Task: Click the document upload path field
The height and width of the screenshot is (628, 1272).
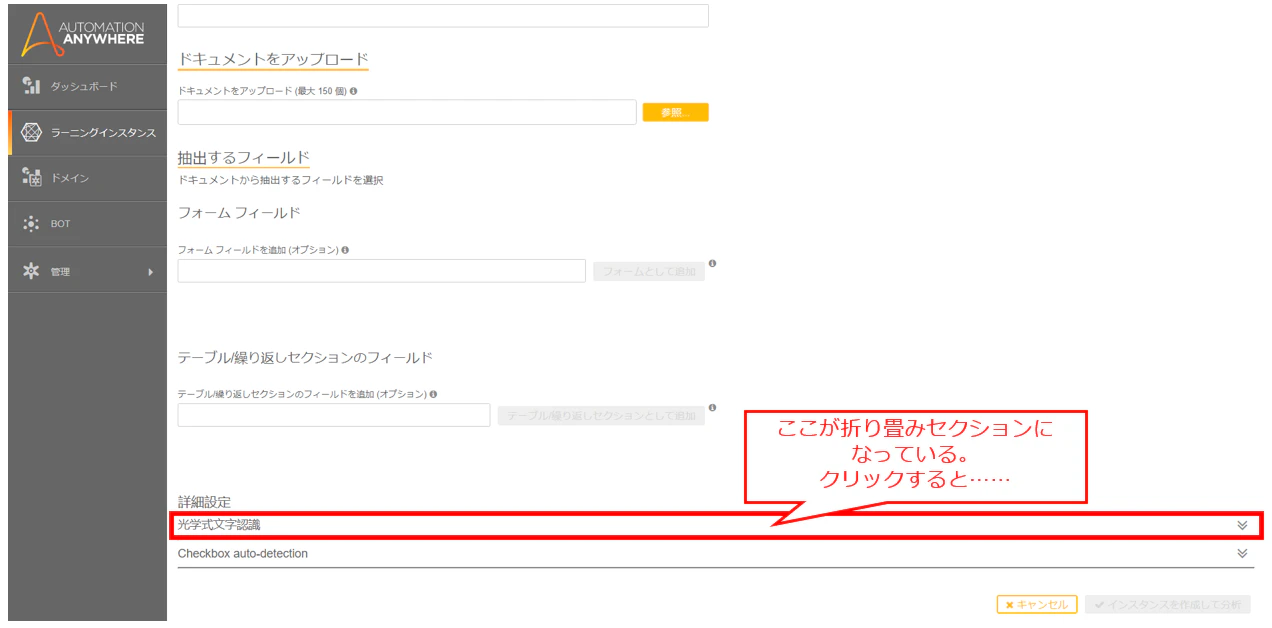Action: click(x=407, y=112)
